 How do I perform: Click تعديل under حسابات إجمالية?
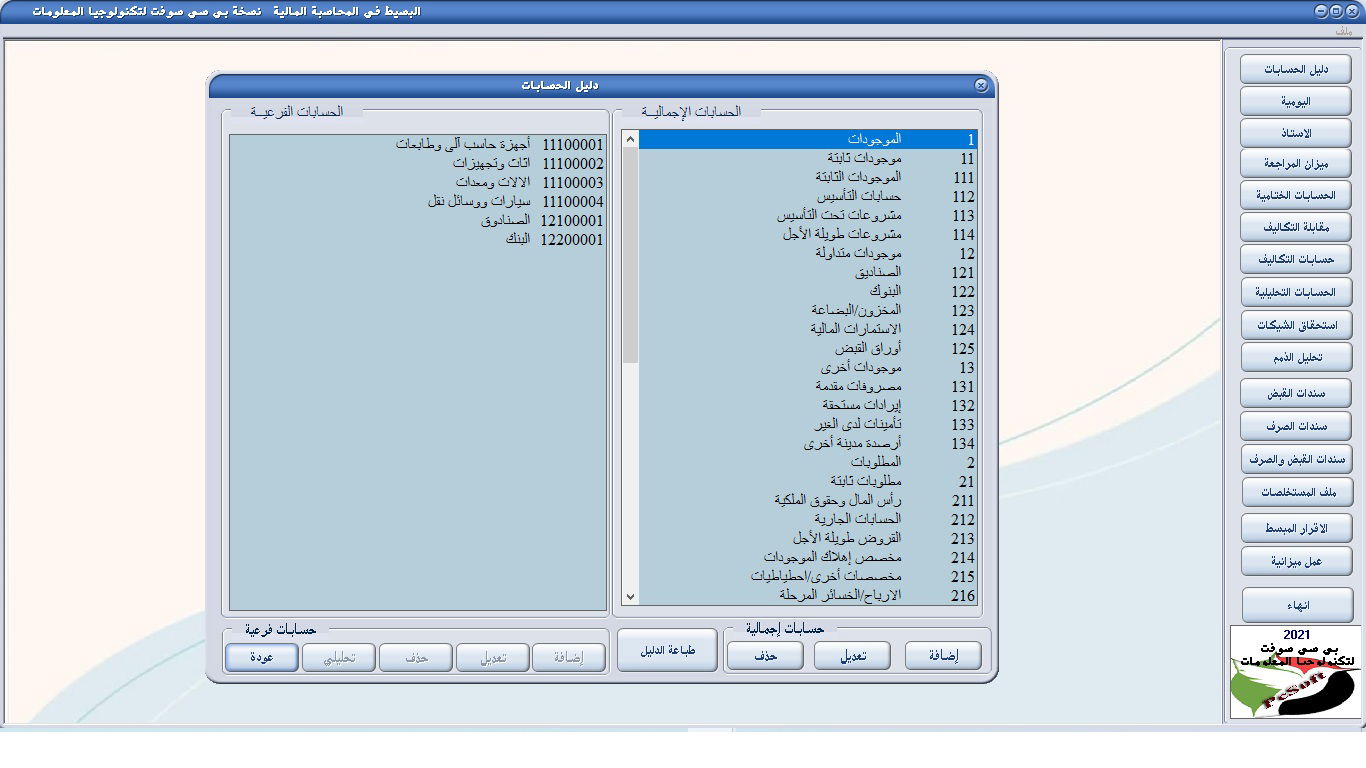(x=852, y=654)
